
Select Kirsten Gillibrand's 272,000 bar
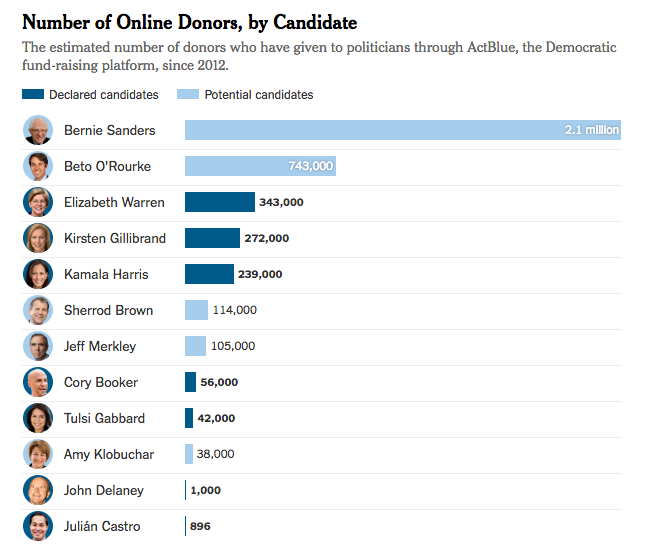212,238
